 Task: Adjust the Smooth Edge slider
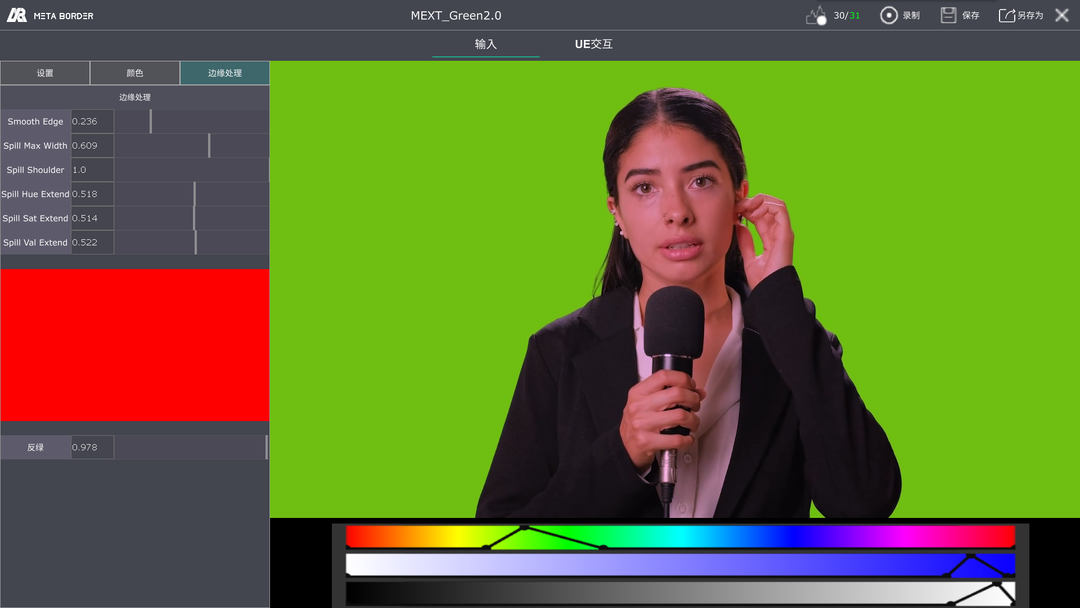(x=191, y=121)
